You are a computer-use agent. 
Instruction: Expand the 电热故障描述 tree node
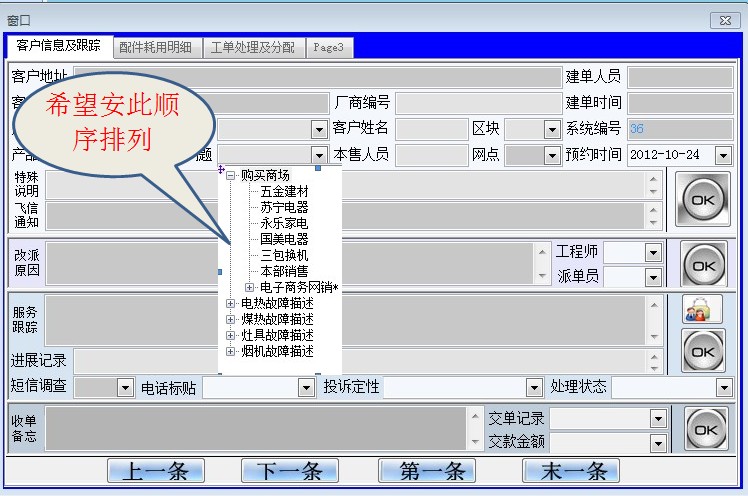231,304
